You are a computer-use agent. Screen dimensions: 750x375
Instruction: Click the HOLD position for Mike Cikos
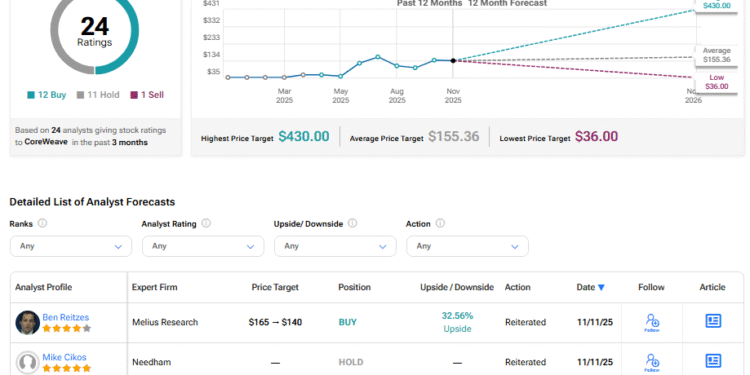pyautogui.click(x=351, y=362)
